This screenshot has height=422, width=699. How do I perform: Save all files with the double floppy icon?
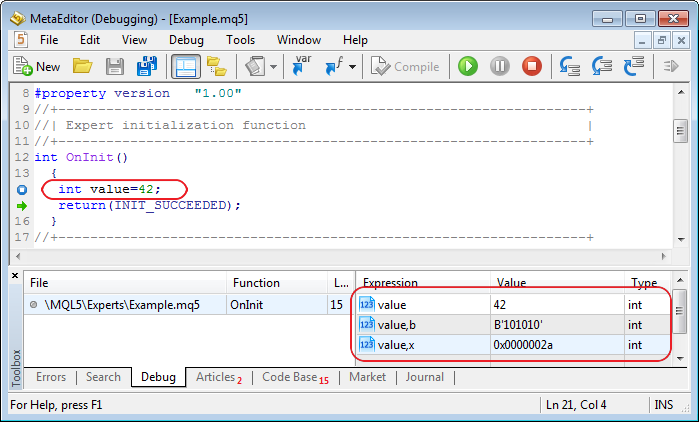147,66
